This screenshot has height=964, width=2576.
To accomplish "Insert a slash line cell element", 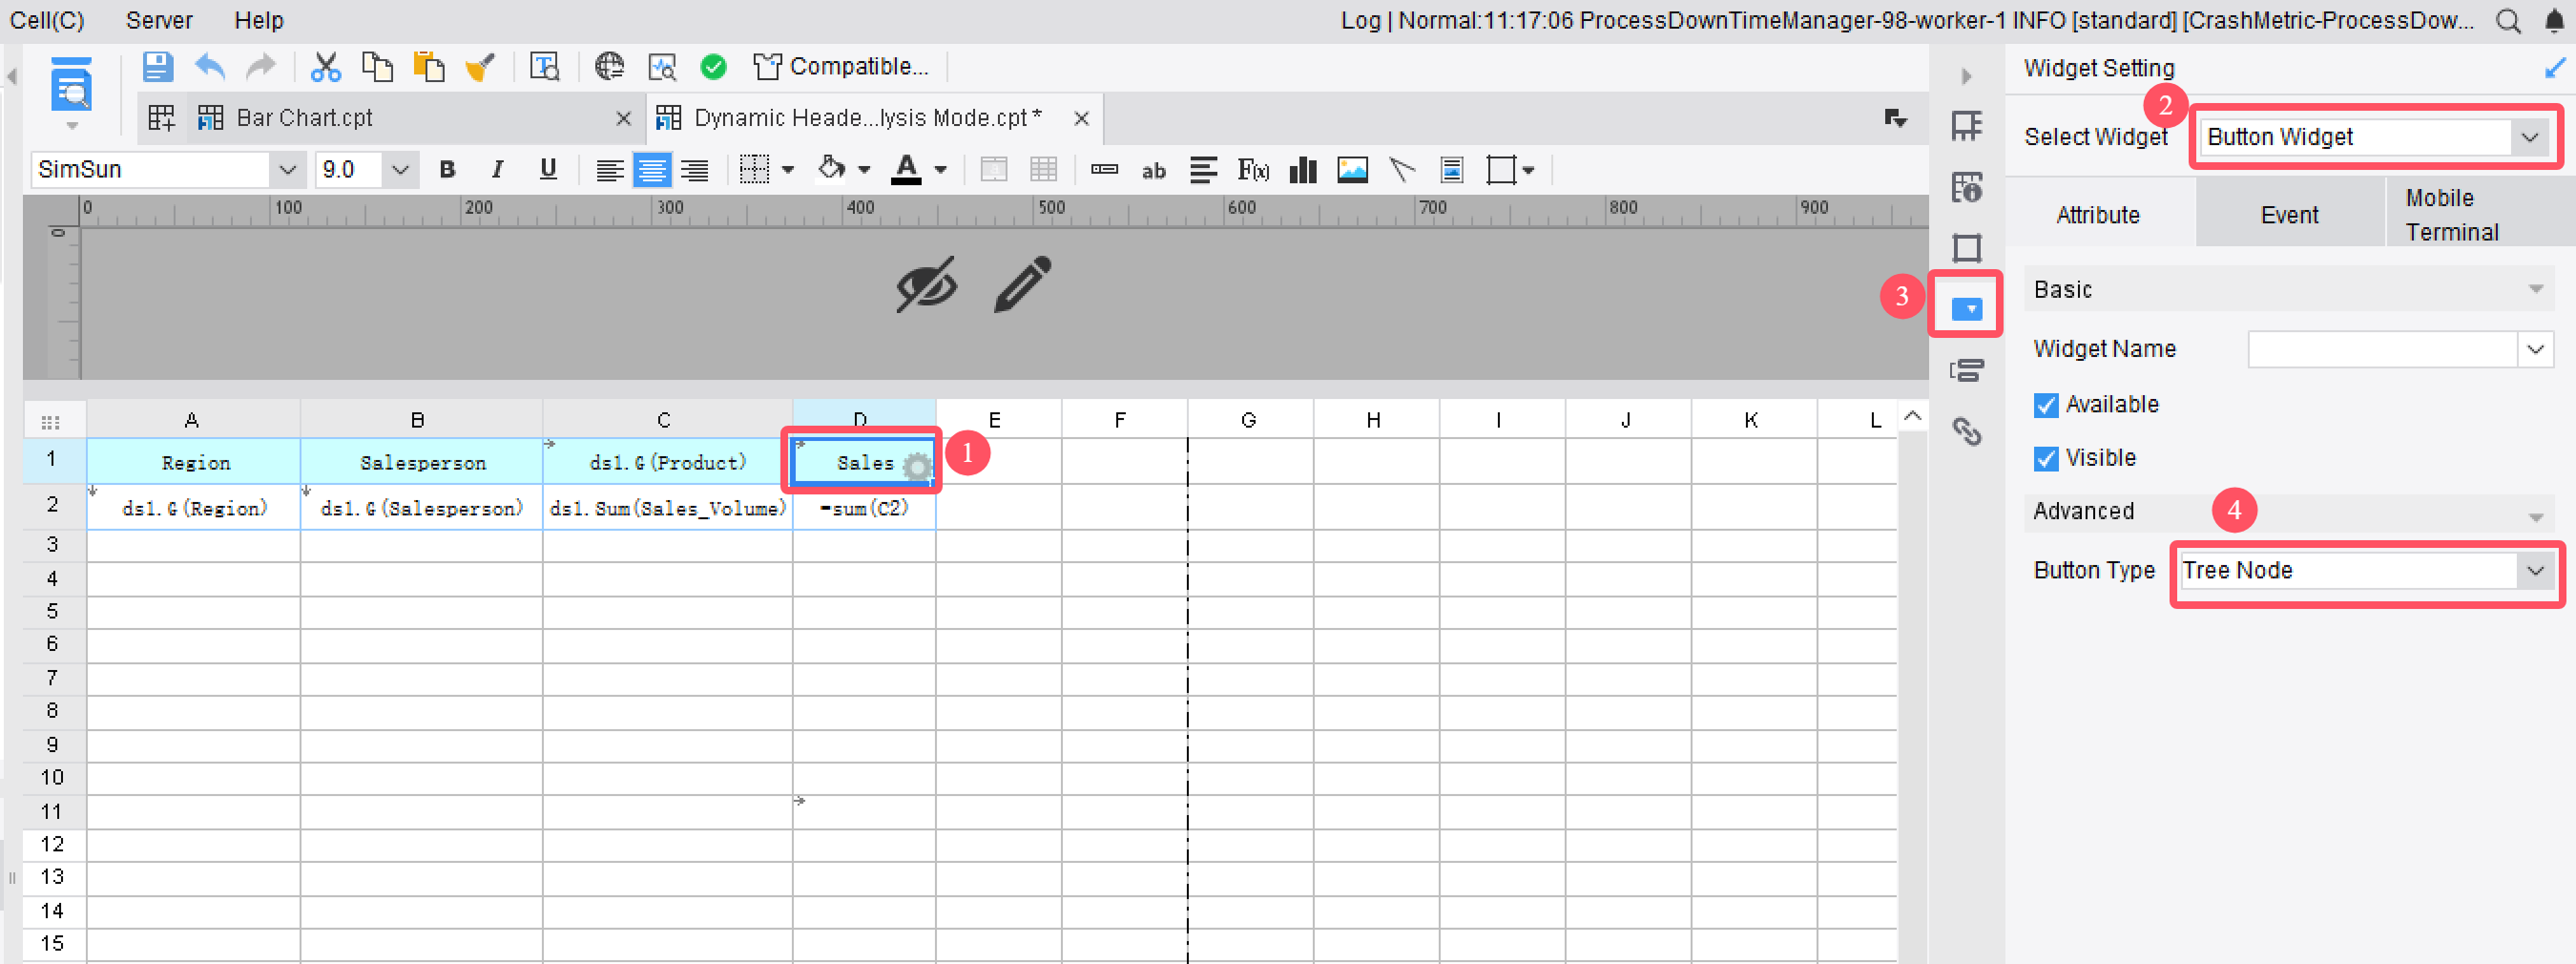I will (1402, 170).
